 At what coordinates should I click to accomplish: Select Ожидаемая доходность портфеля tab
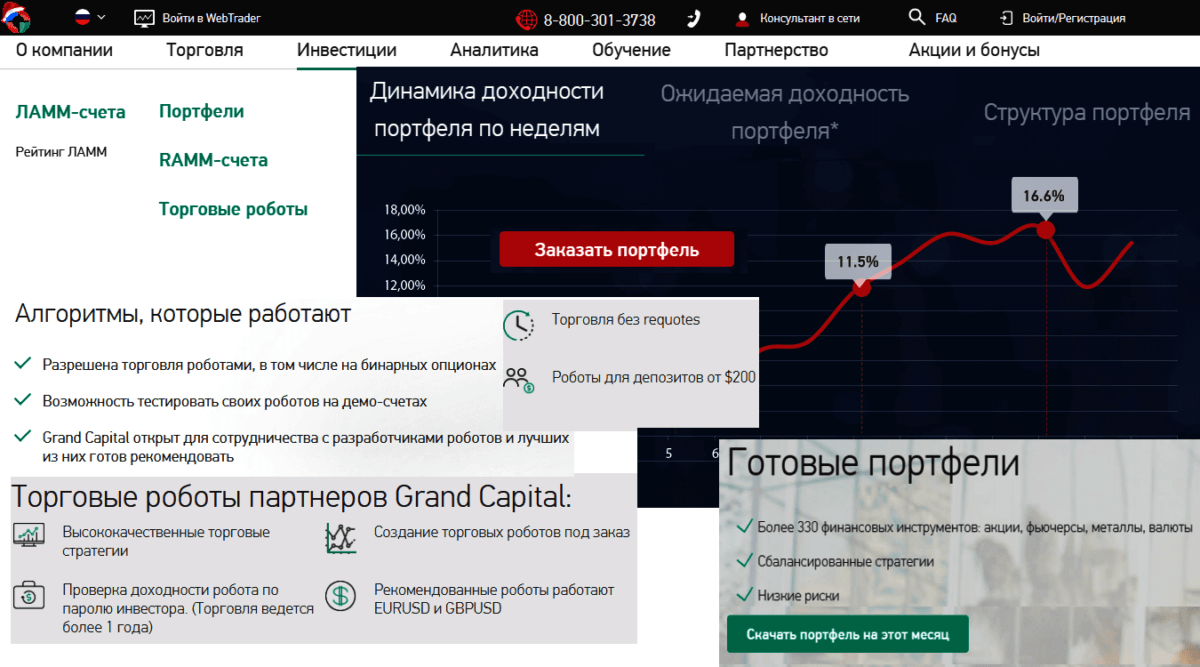click(784, 112)
